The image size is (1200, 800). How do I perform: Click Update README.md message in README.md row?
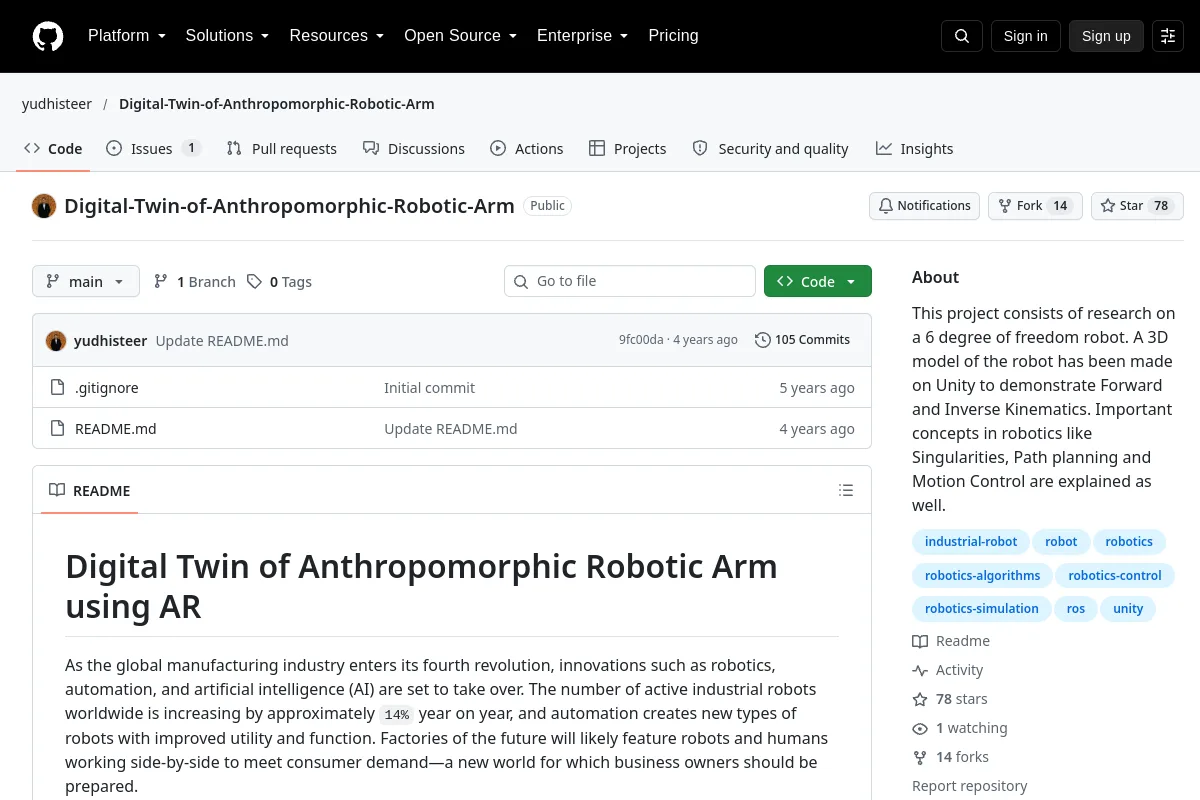(451, 429)
